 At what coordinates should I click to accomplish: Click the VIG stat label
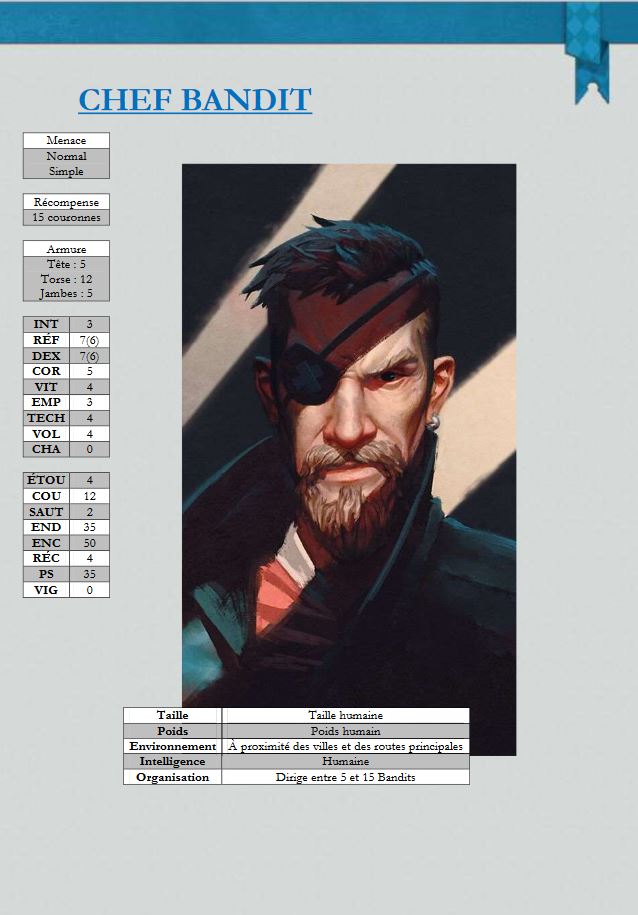pos(46,589)
